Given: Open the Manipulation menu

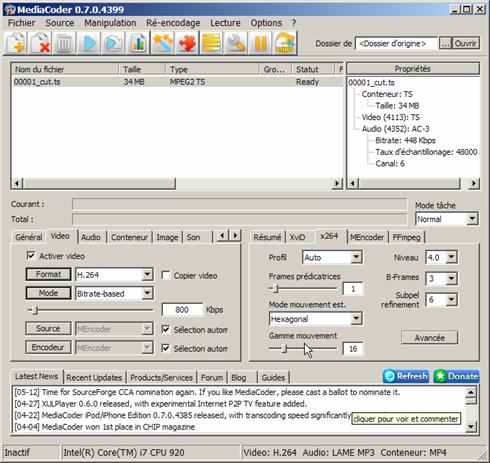Looking at the screenshot, I should [110, 23].
